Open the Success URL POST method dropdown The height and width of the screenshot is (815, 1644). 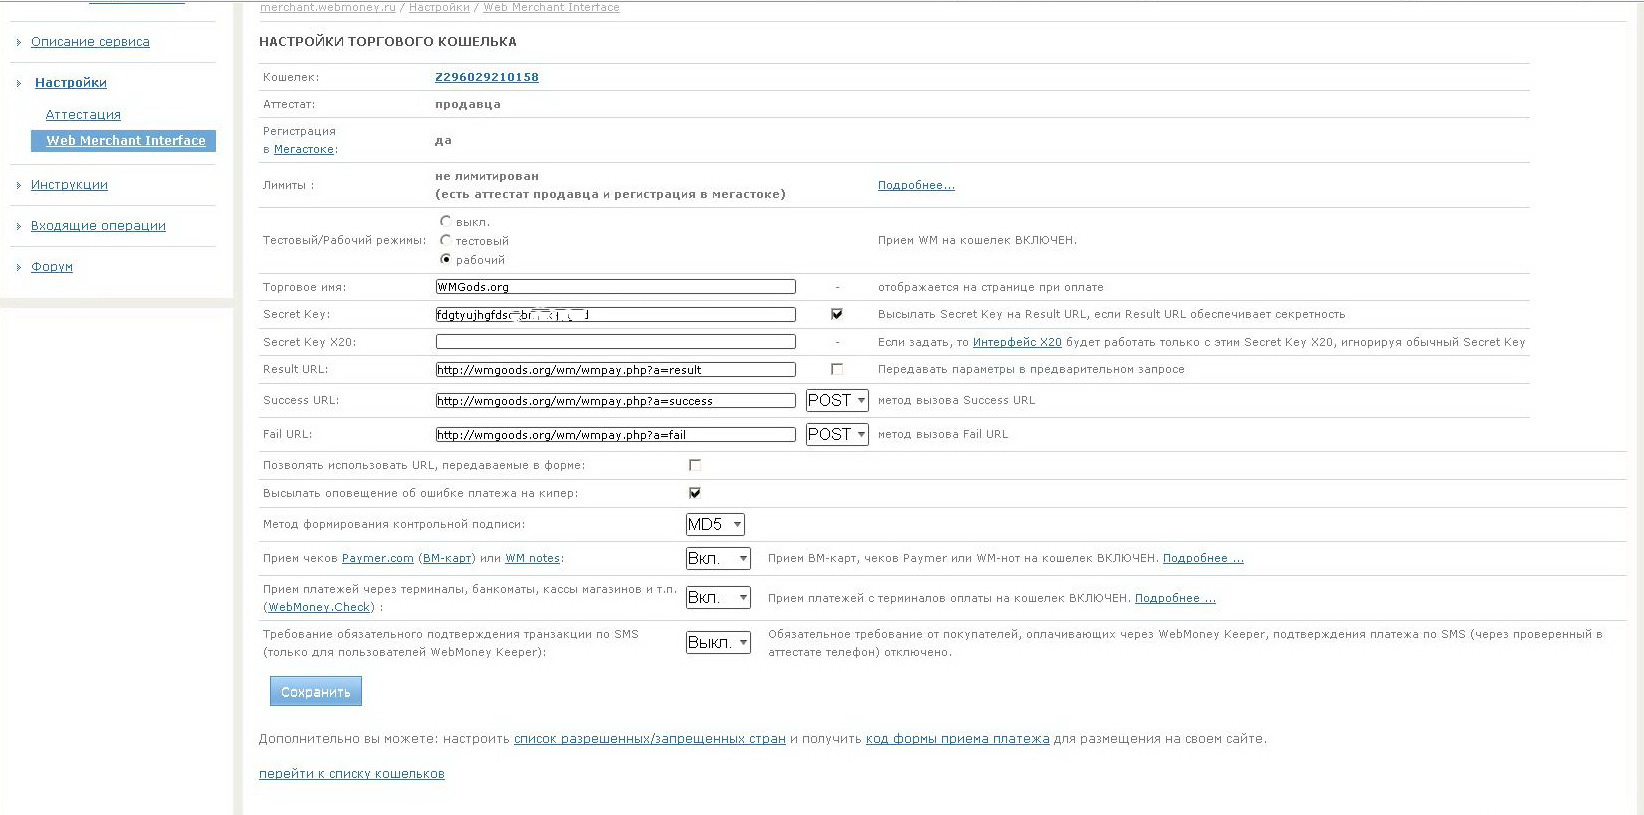click(x=837, y=400)
